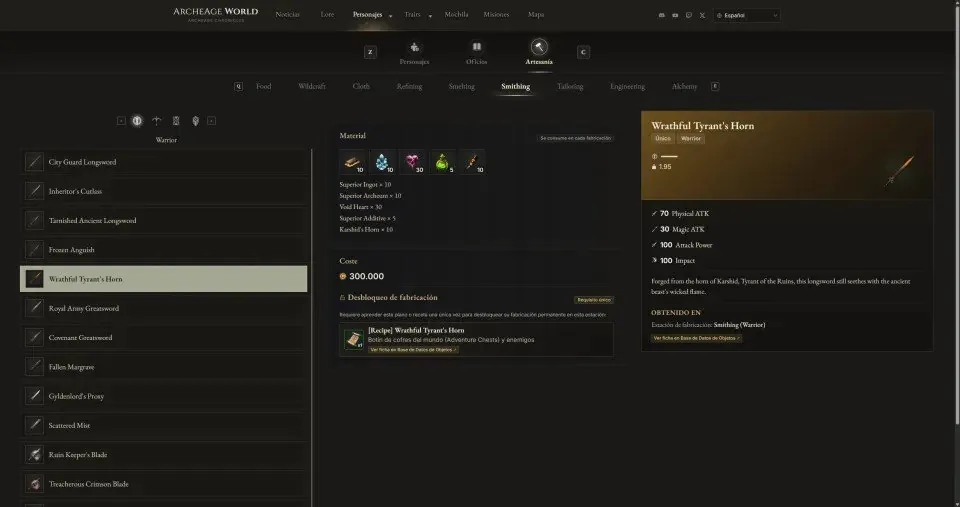Image resolution: width=960 pixels, height=507 pixels.
Task: Expand the Personajes menu arrow
Action: pyautogui.click(x=391, y=16)
